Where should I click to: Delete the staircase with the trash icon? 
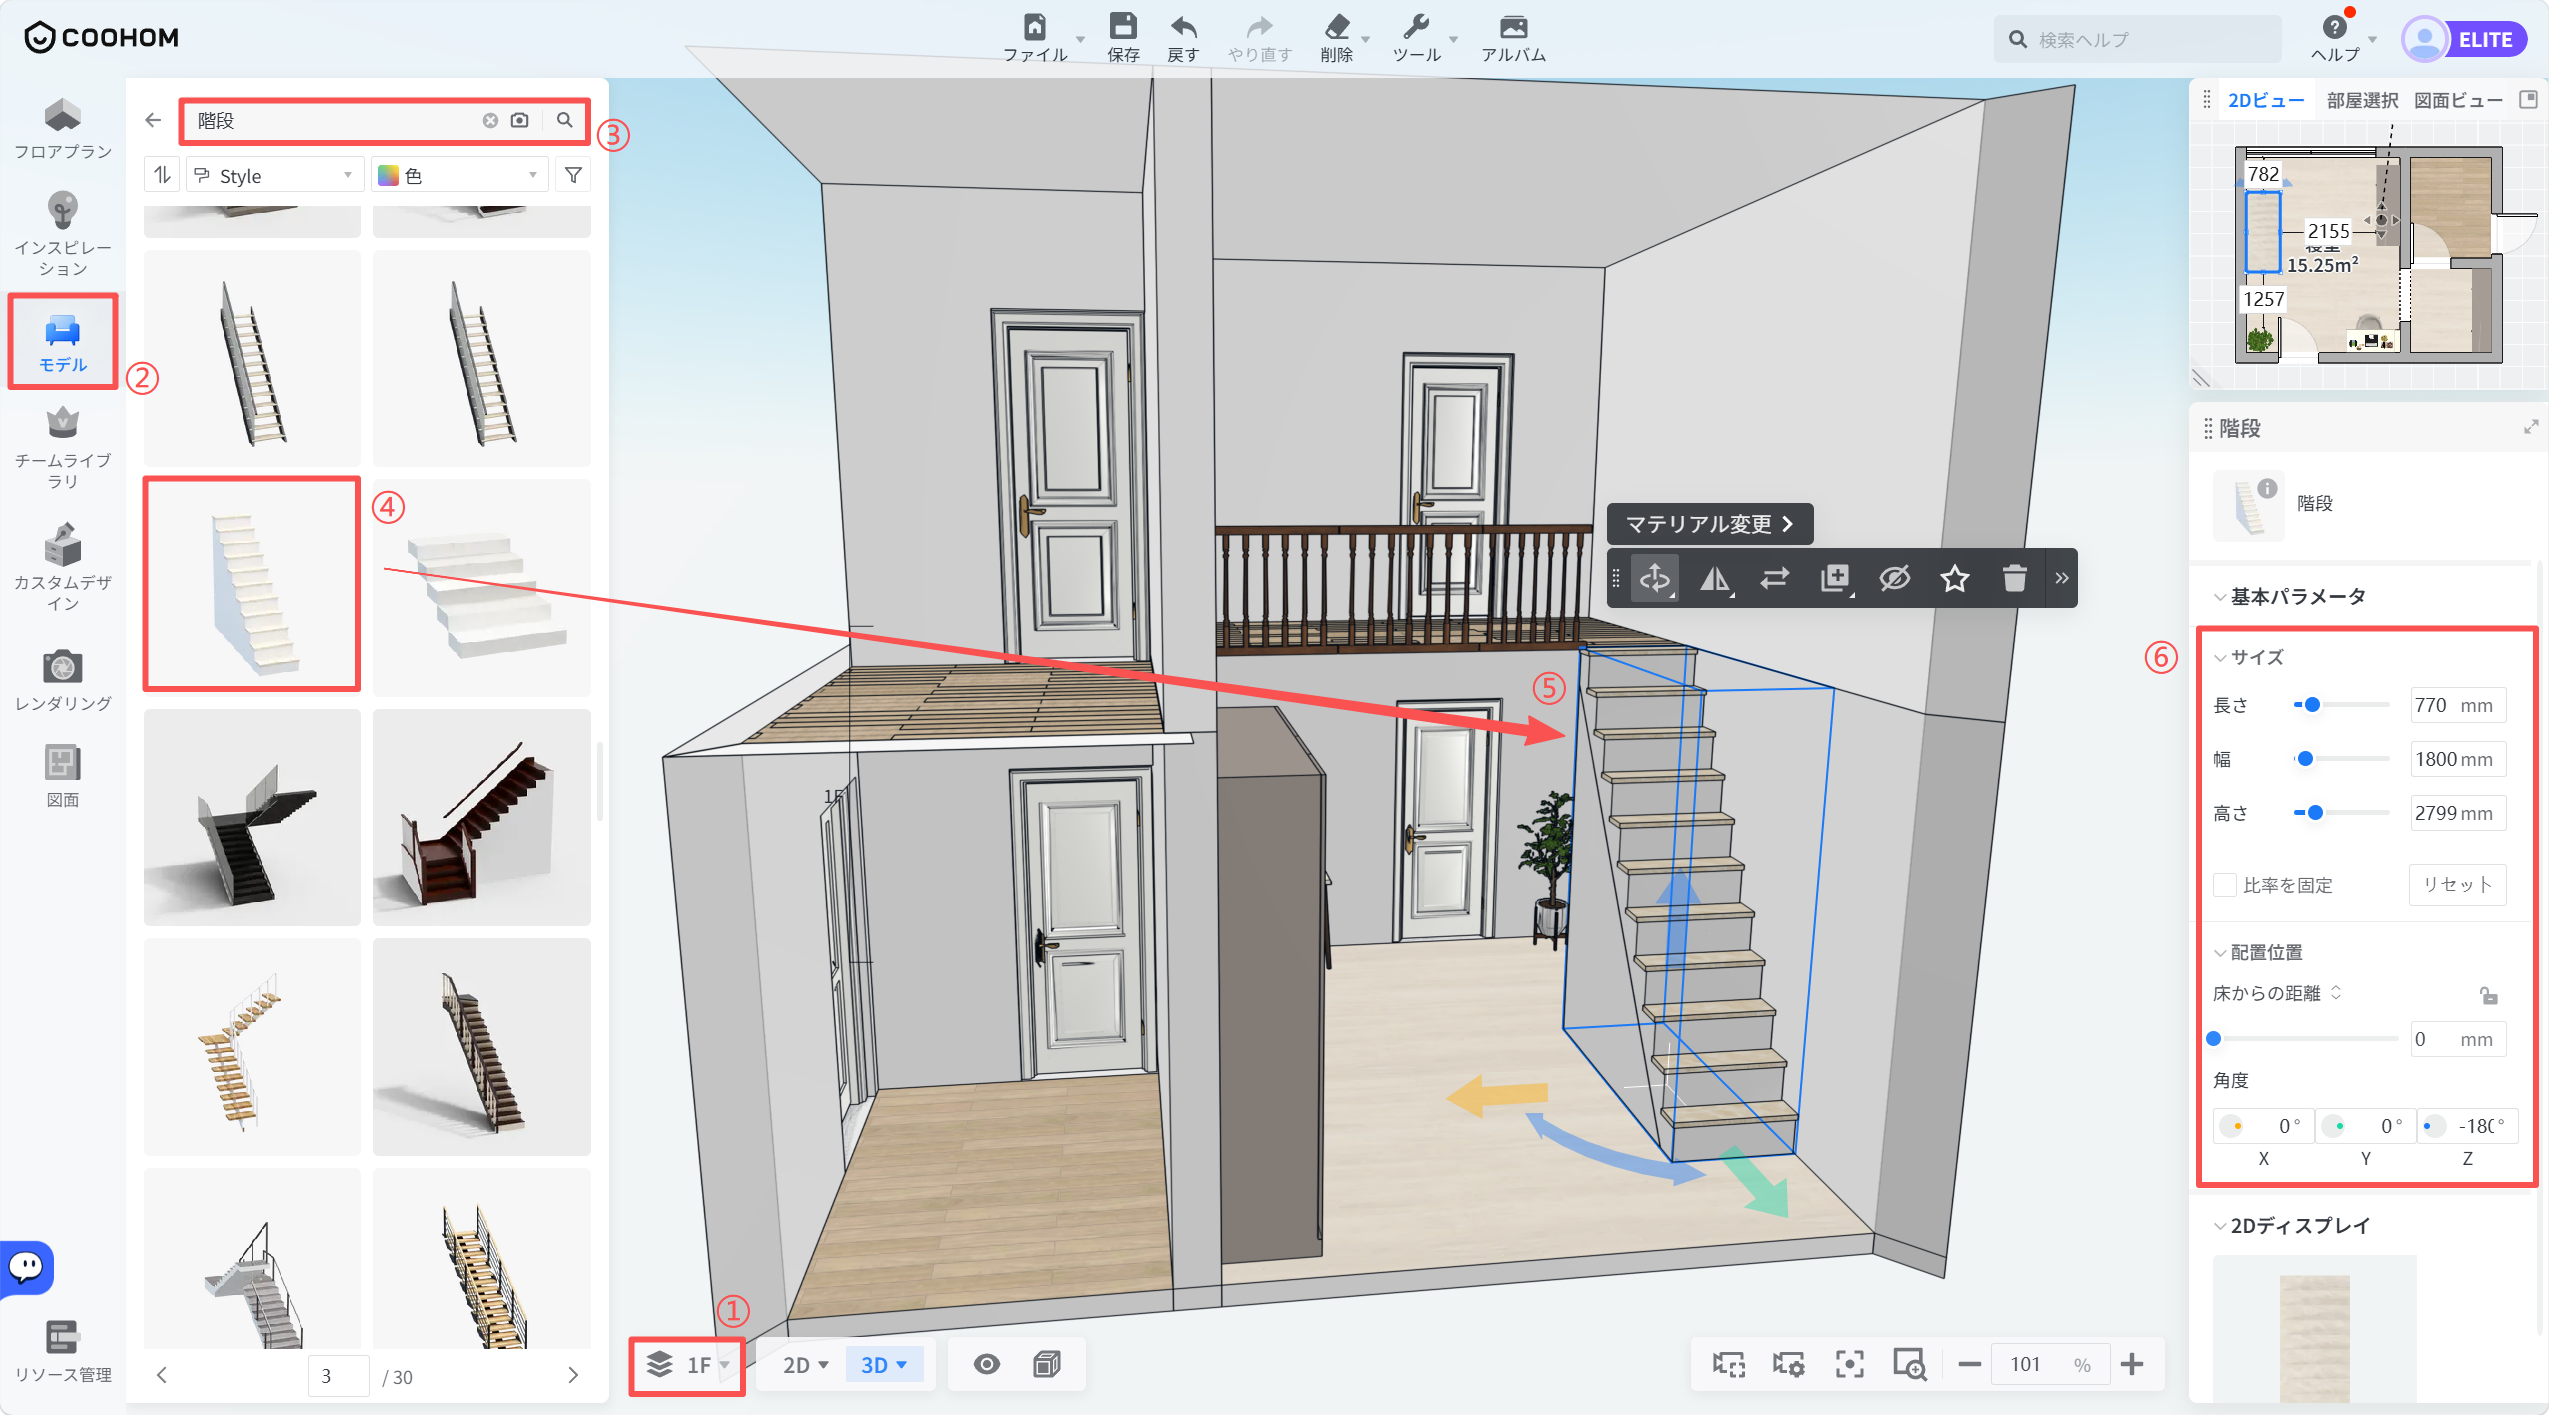(x=2015, y=578)
